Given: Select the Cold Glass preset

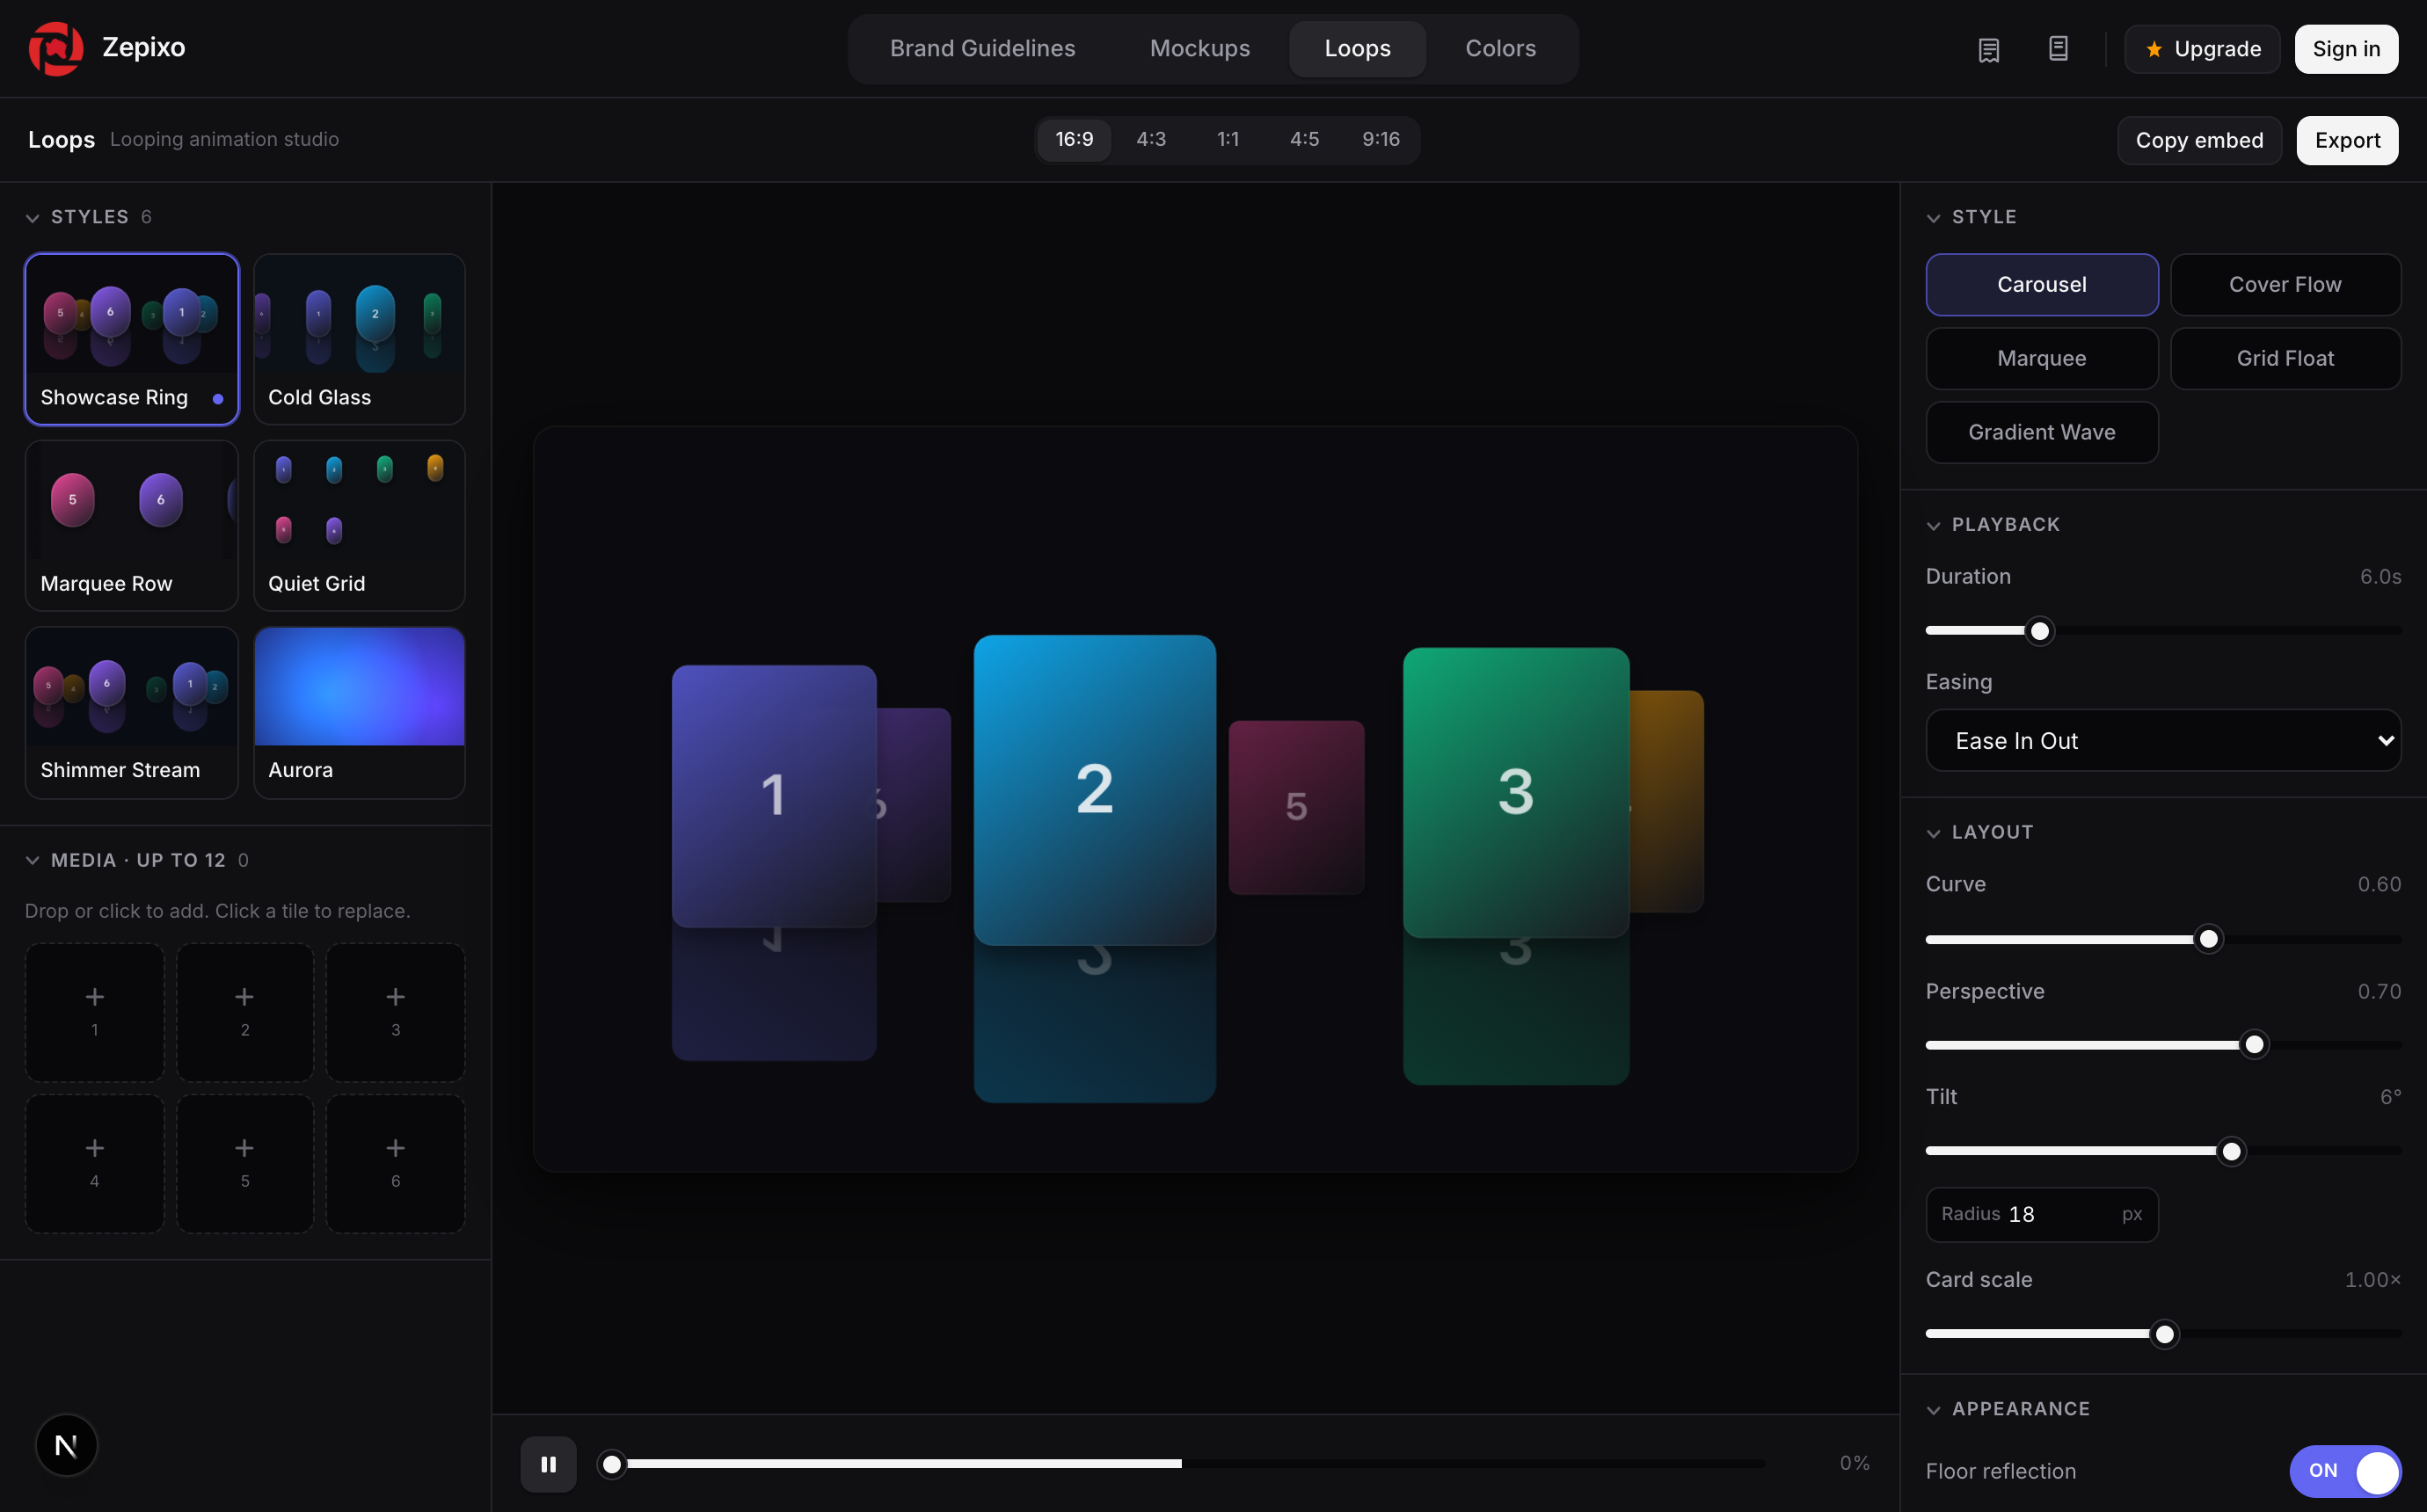Looking at the screenshot, I should click(359, 339).
